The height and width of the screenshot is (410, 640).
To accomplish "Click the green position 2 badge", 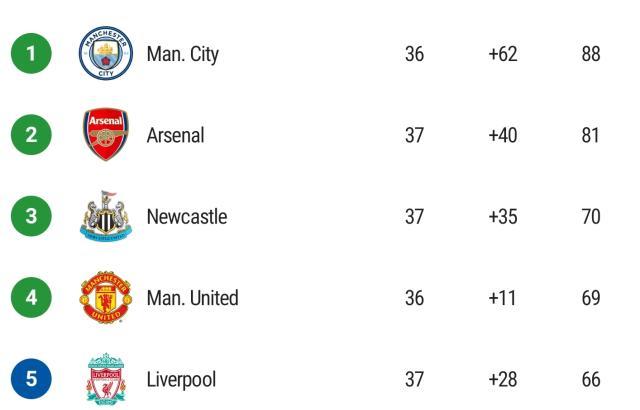I will (x=31, y=135).
